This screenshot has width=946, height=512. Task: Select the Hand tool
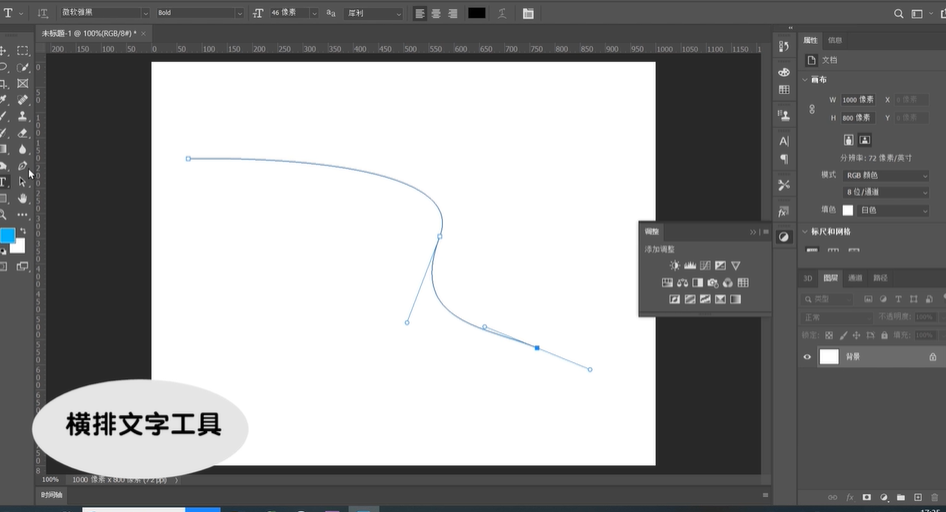click(23, 198)
